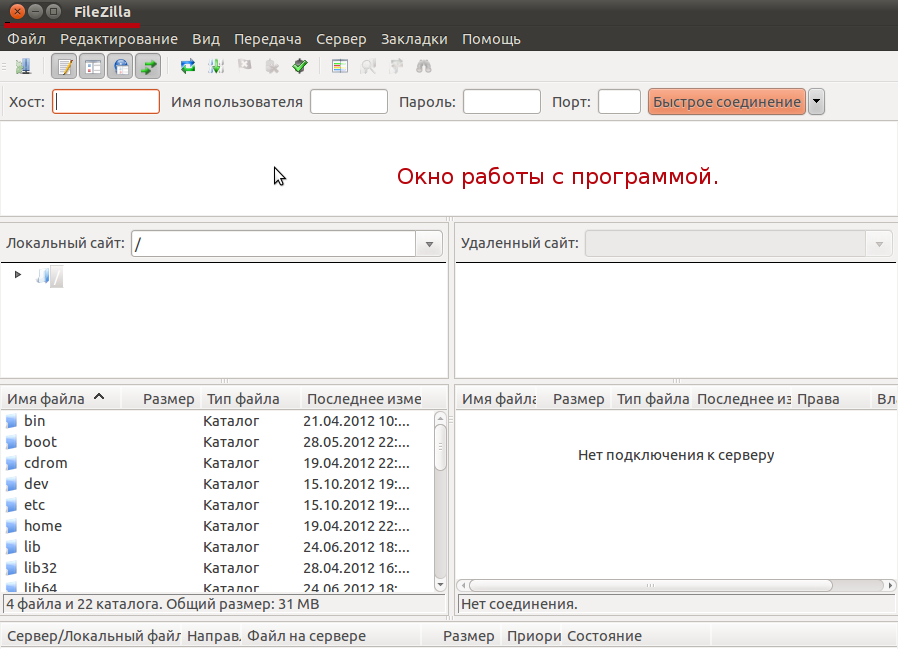Toggle transfer queue display

click(x=148, y=67)
